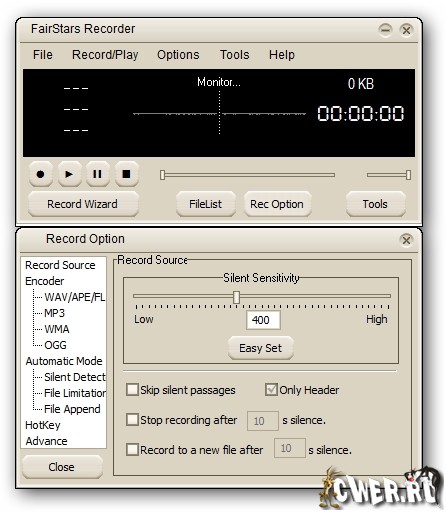This screenshot has width=446, height=512.
Task: Open the FileList button
Action: (x=206, y=204)
